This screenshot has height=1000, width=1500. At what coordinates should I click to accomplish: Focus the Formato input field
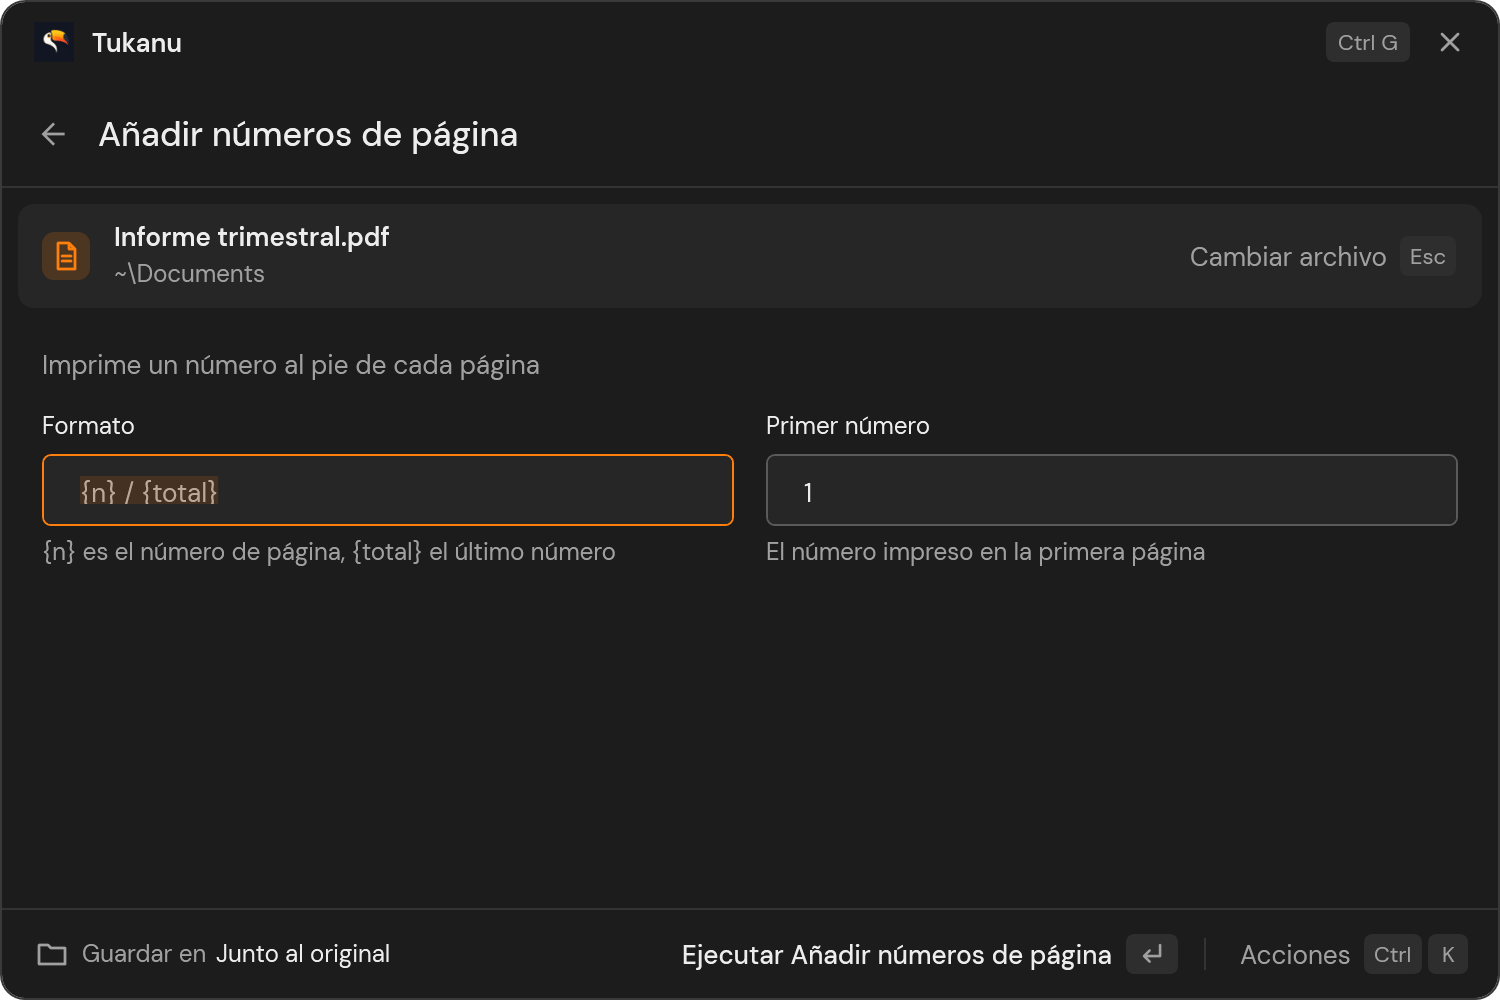[x=388, y=490]
